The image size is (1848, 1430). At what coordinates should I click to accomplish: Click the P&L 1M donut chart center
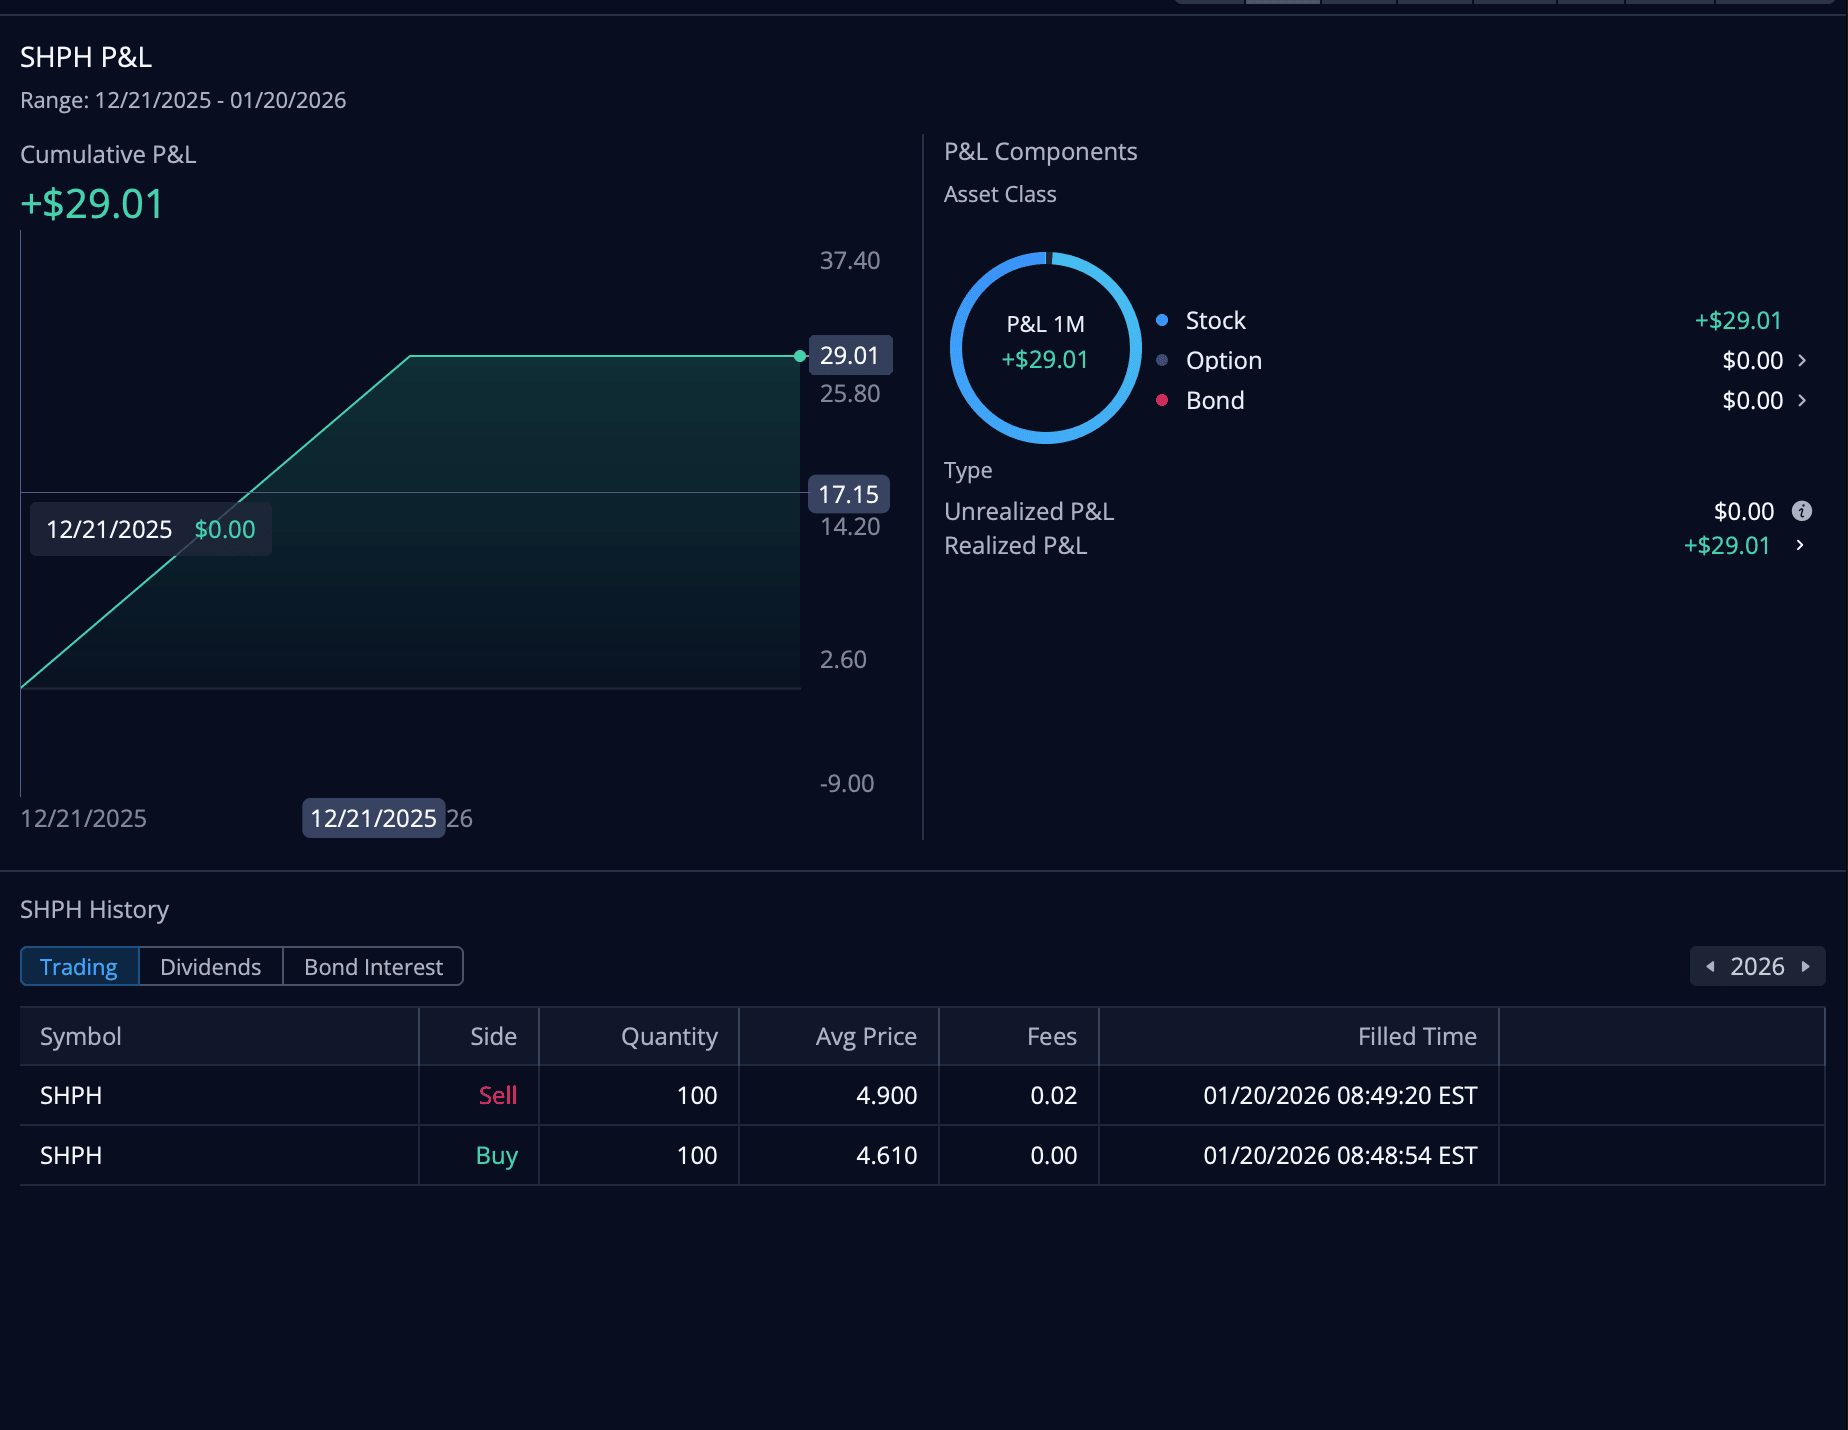pyautogui.click(x=1045, y=347)
